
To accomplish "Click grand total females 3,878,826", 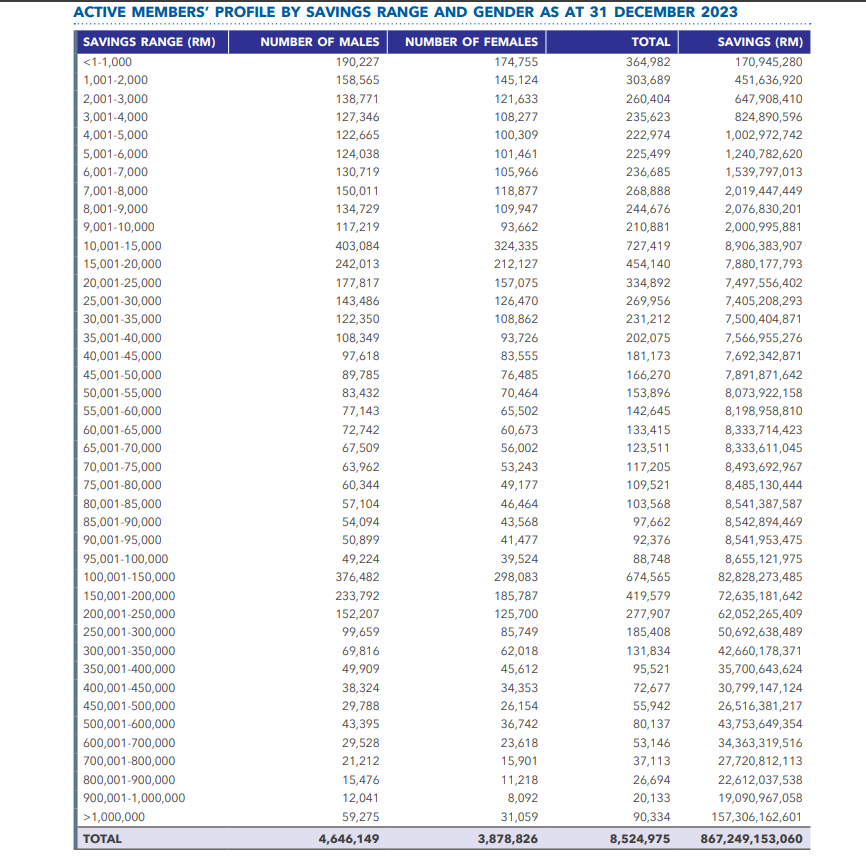I will (508, 839).
